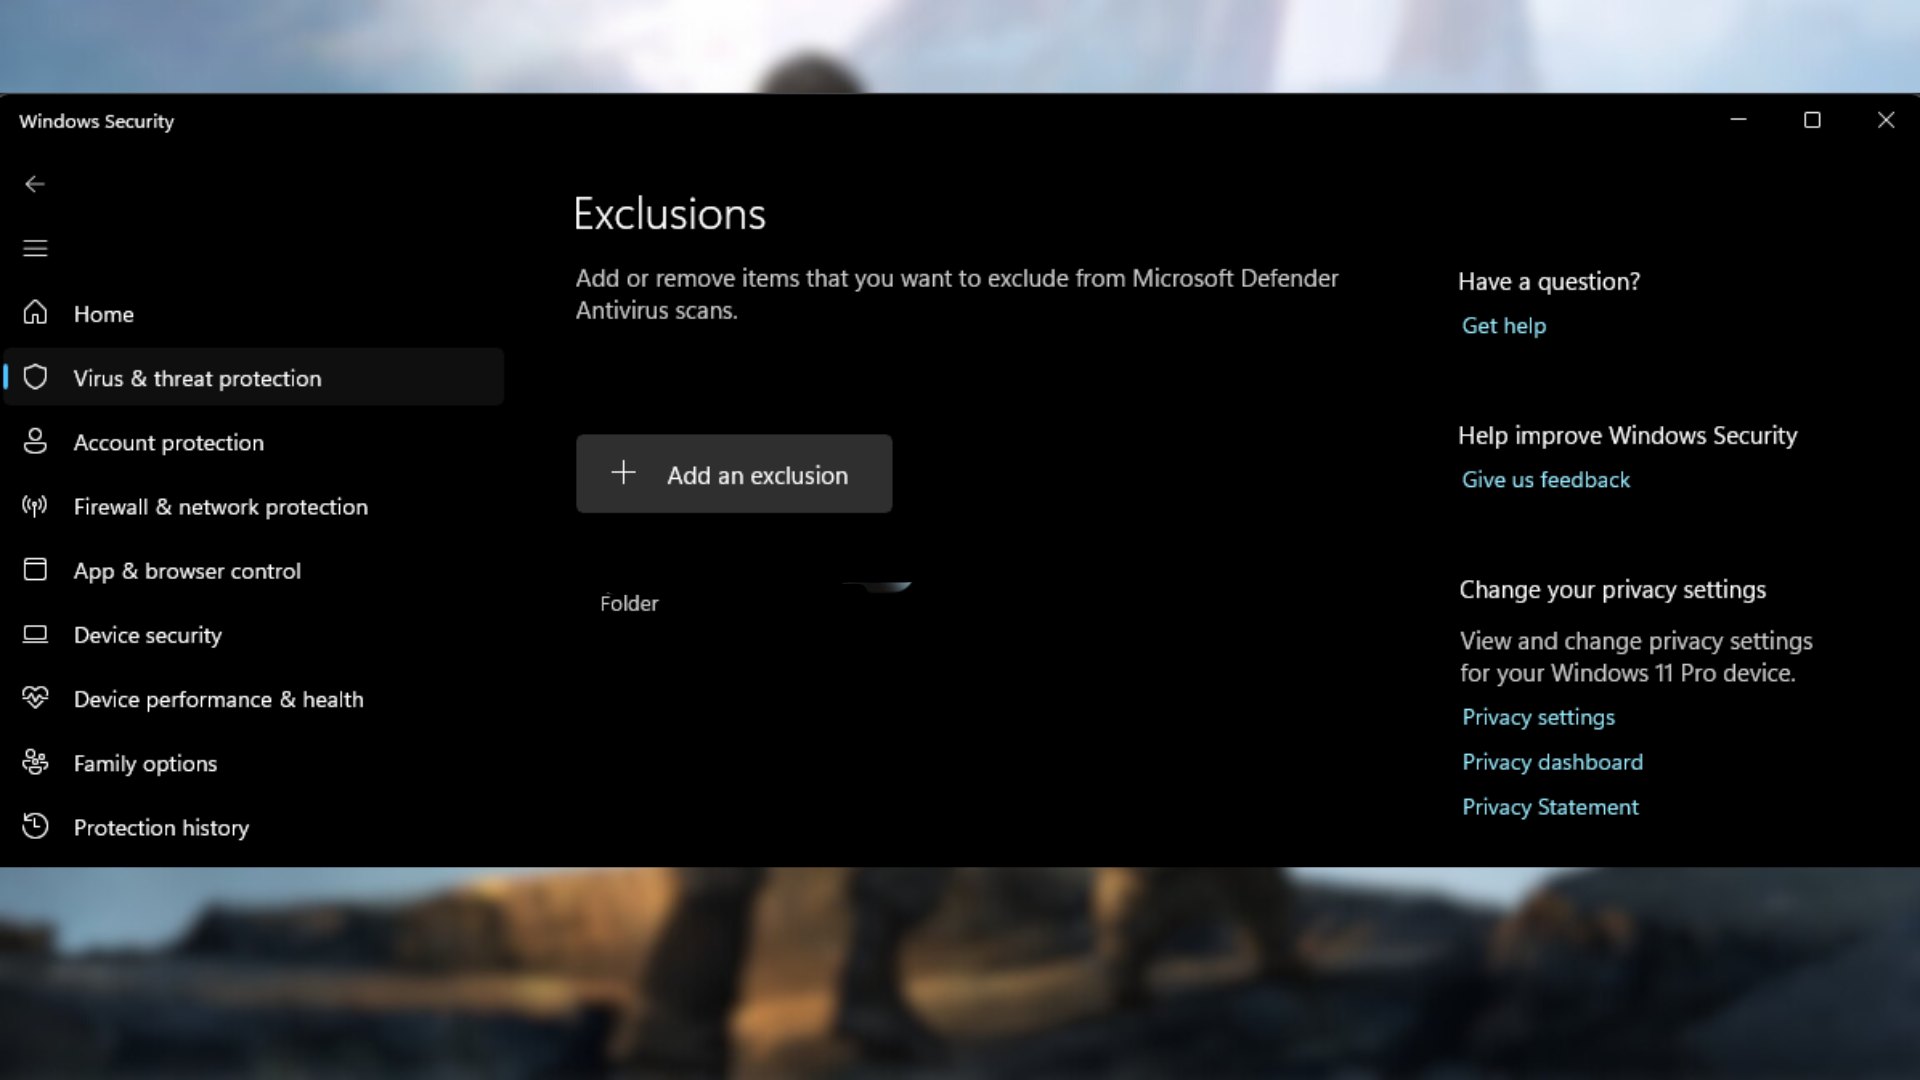
Task: Select Protection history in the navigation pane
Action: pos(161,827)
